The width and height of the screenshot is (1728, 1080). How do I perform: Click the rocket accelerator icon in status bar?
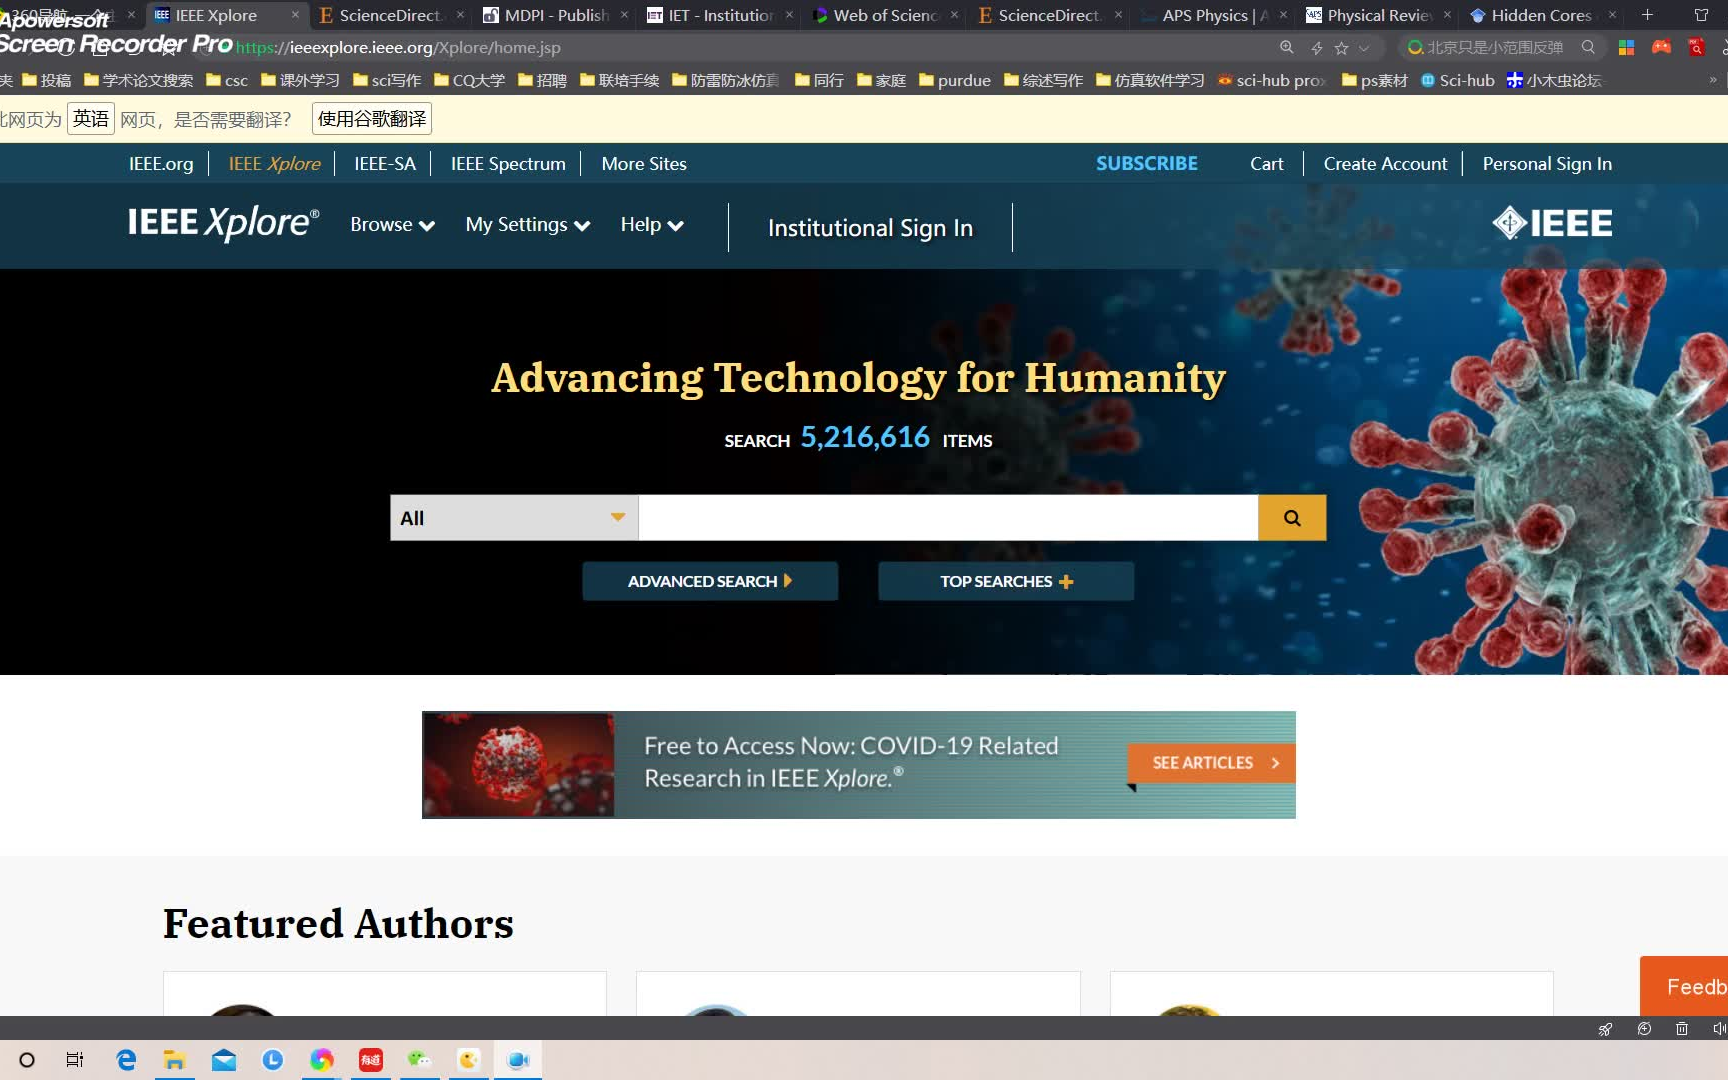click(1605, 1029)
